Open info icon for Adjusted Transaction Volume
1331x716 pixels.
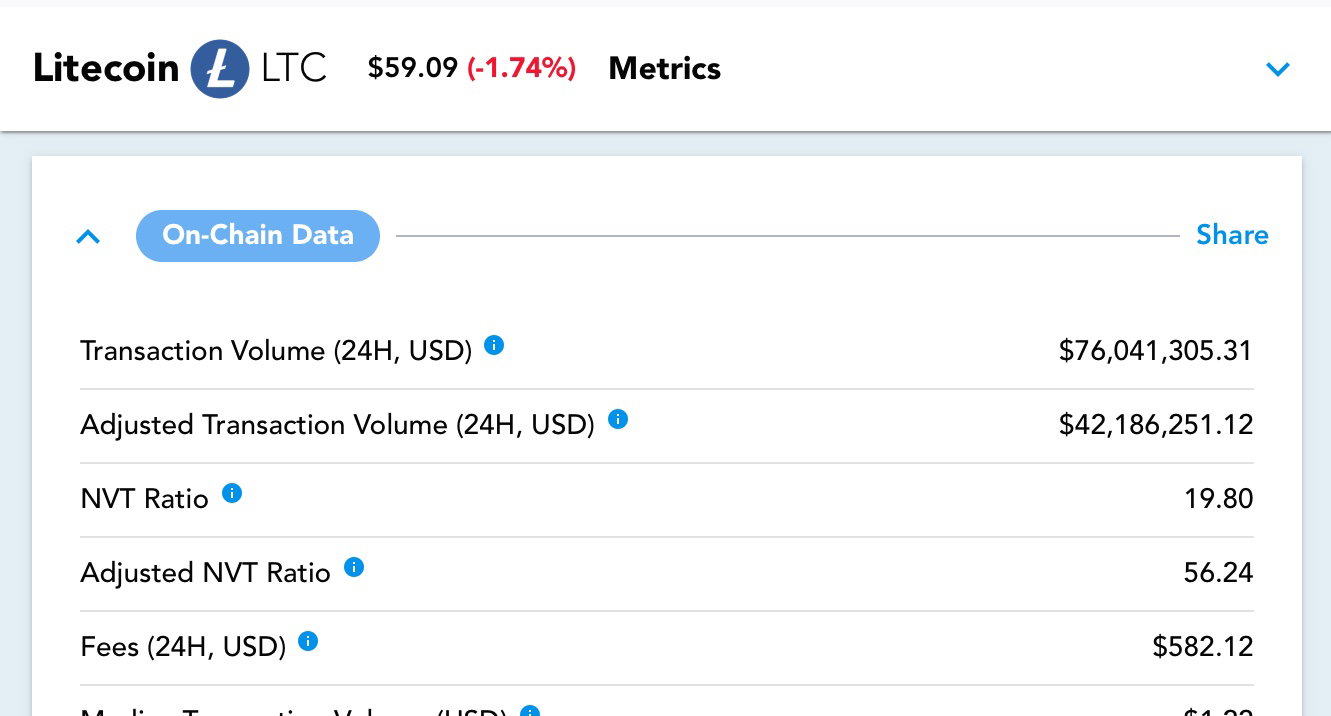[x=618, y=420]
